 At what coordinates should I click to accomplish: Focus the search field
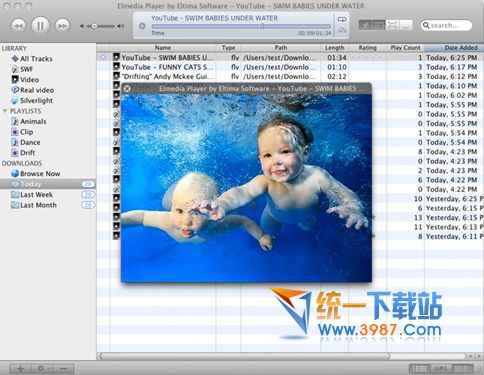tap(446, 25)
